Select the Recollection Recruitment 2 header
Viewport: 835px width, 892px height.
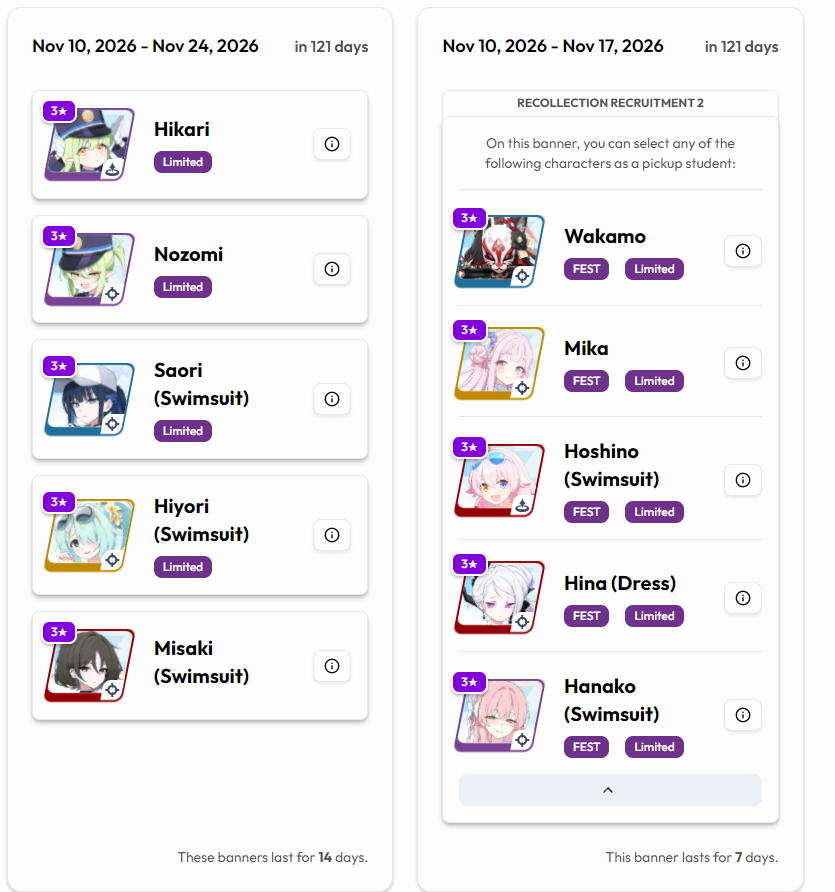pyautogui.click(x=610, y=103)
